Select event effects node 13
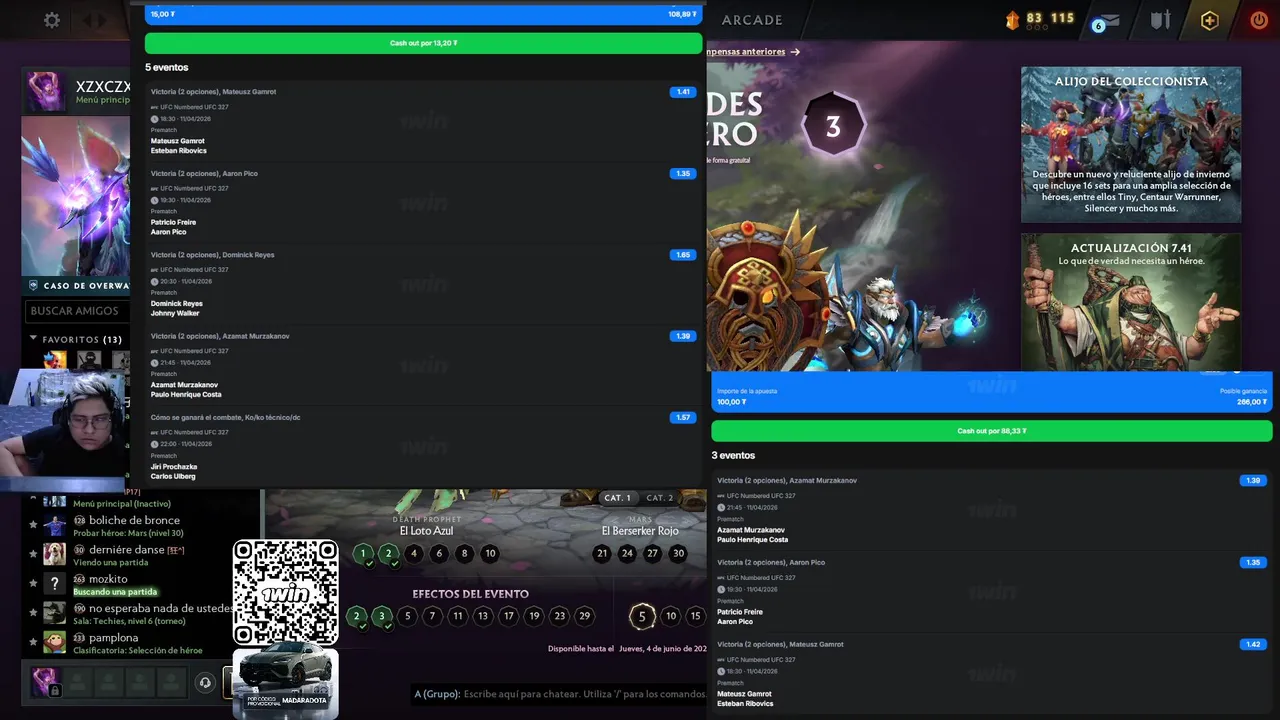The image size is (1280, 720). 483,616
